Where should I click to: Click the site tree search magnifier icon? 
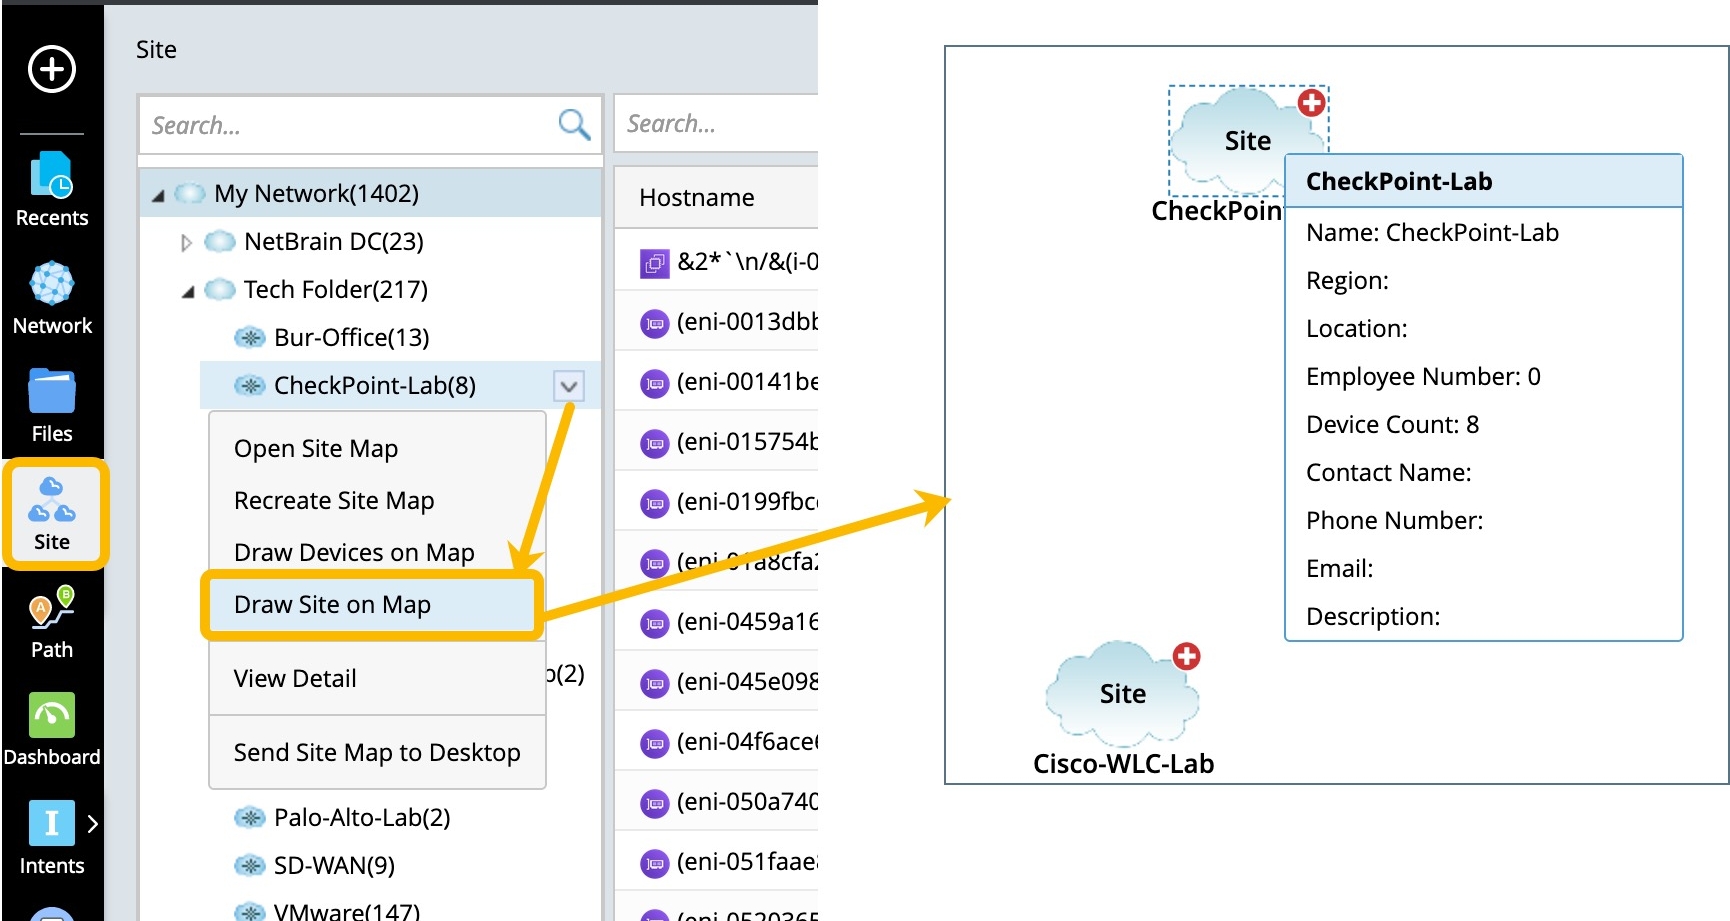tap(574, 125)
